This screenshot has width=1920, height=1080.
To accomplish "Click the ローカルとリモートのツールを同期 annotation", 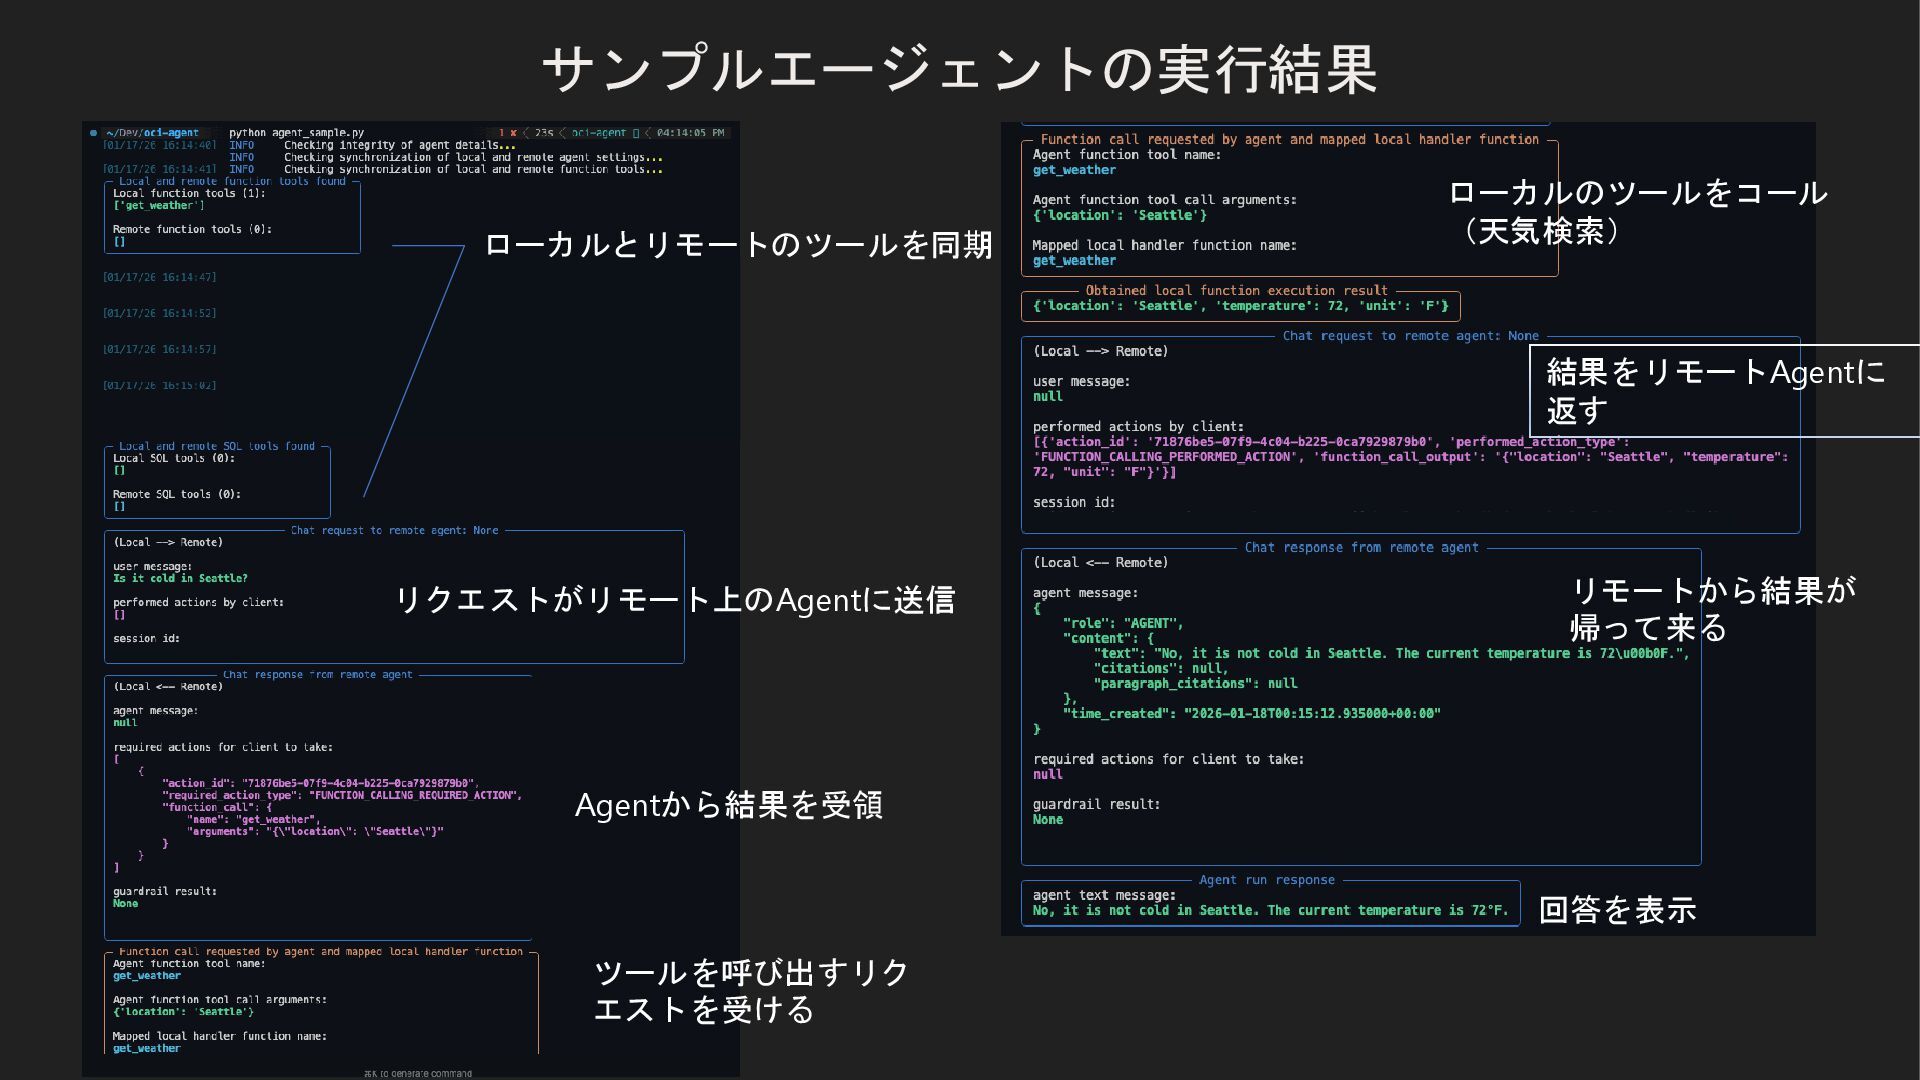I will tap(737, 245).
